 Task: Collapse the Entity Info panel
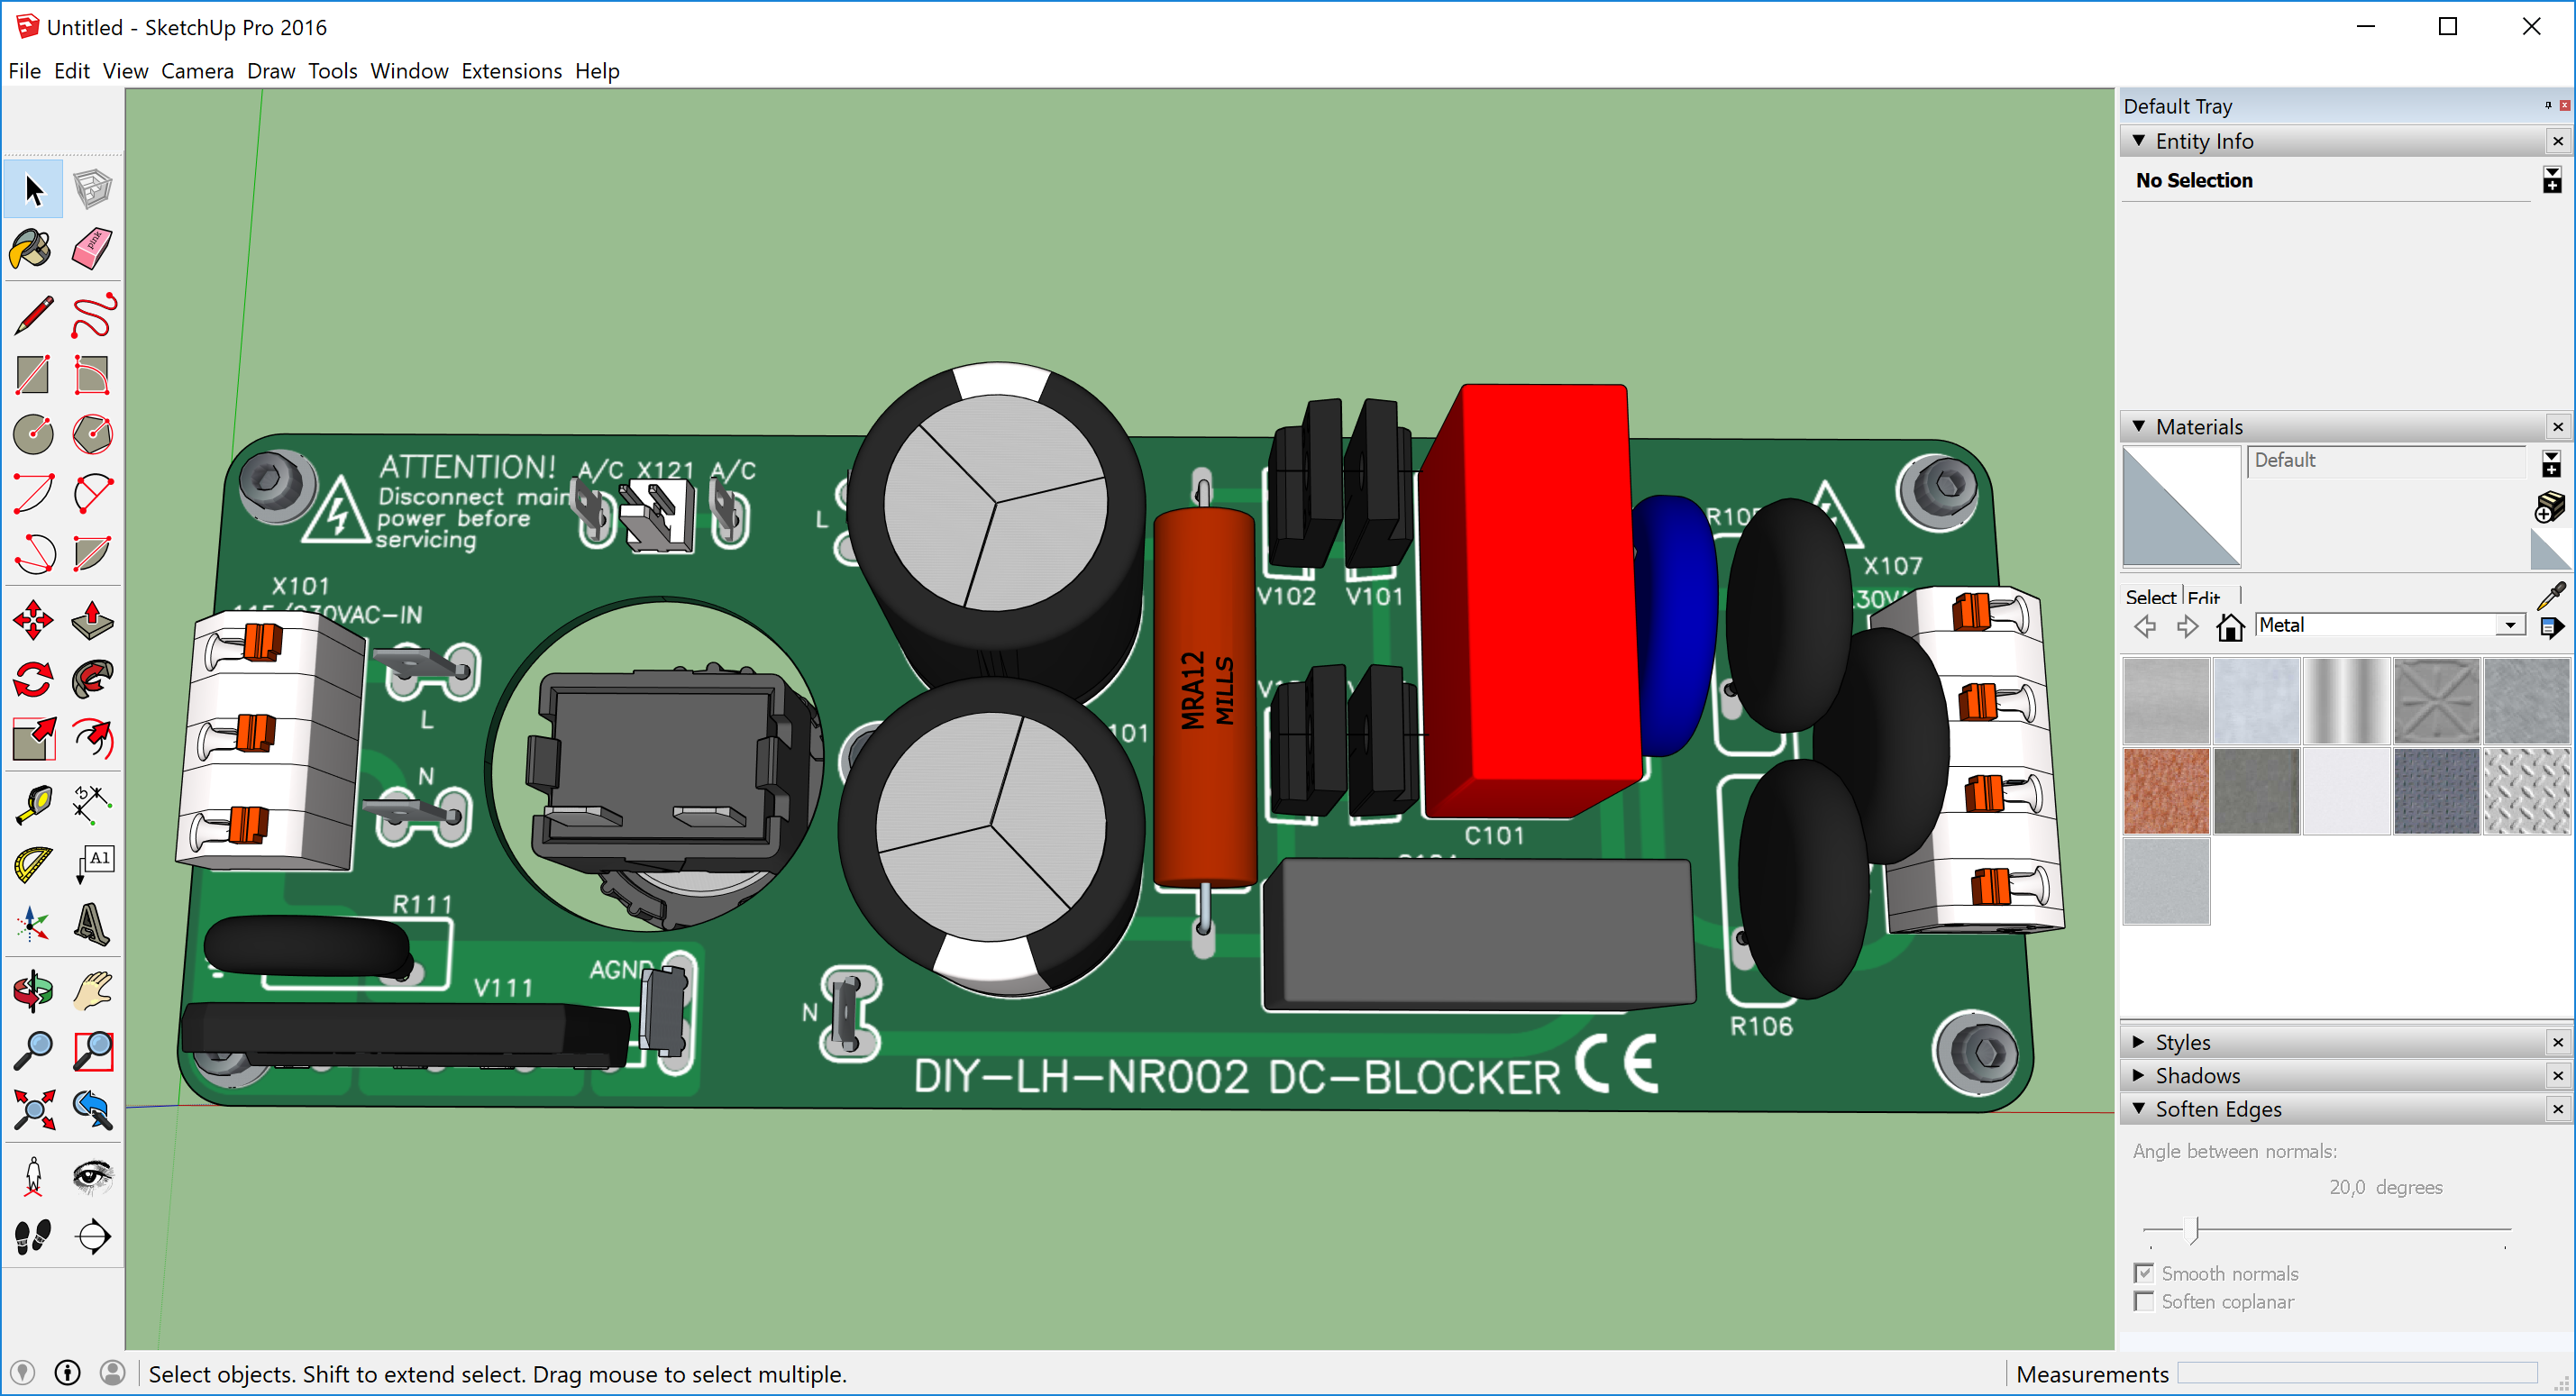click(x=2139, y=141)
